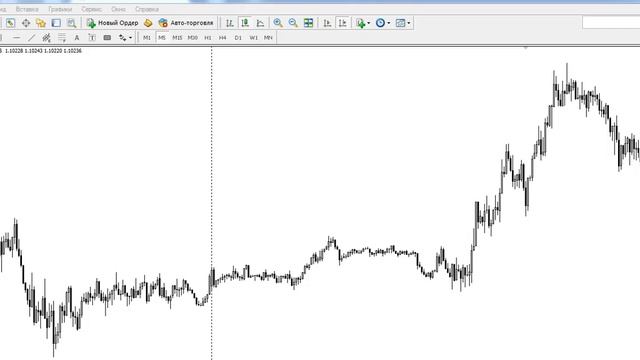The width and height of the screenshot is (640, 360).
Task: Toggle chart shift icon
Action: 342,23
